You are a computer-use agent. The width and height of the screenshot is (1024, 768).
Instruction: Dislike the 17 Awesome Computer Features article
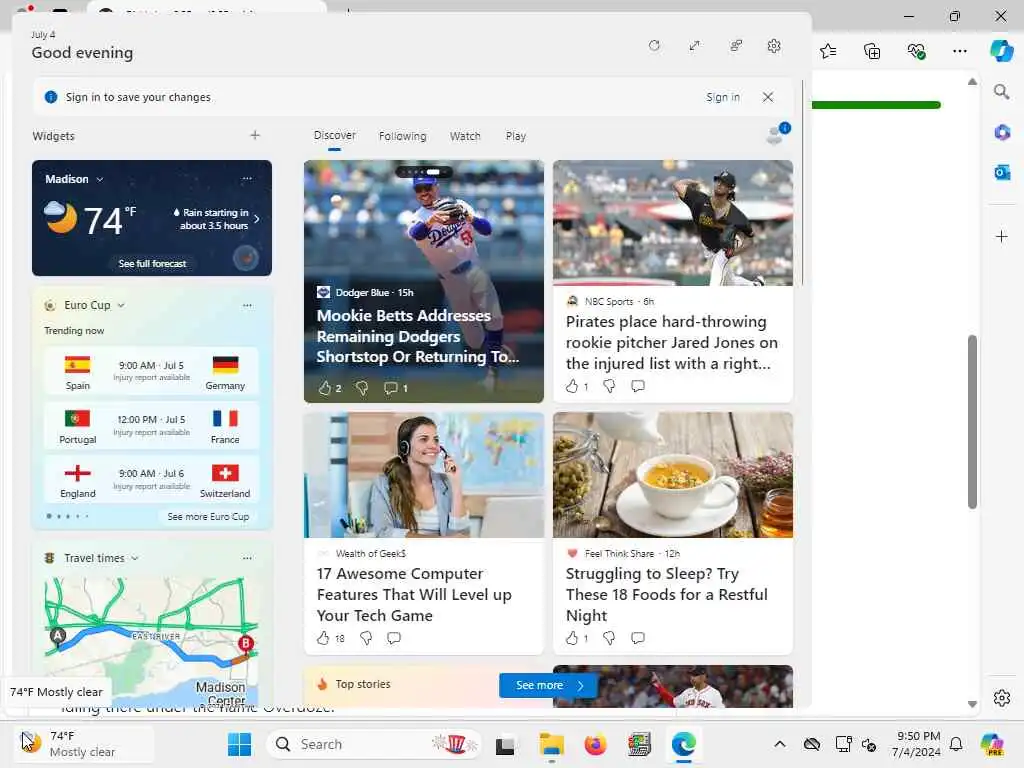click(366, 638)
